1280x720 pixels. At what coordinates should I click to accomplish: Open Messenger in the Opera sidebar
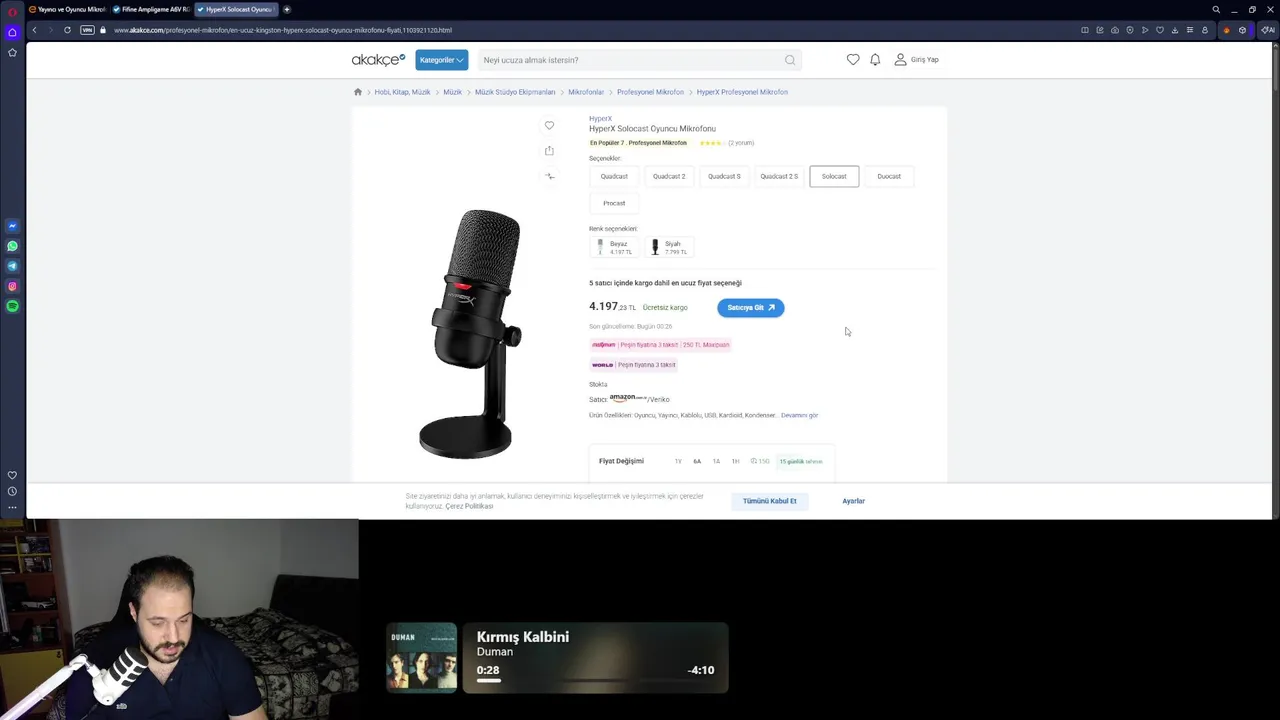click(12, 226)
